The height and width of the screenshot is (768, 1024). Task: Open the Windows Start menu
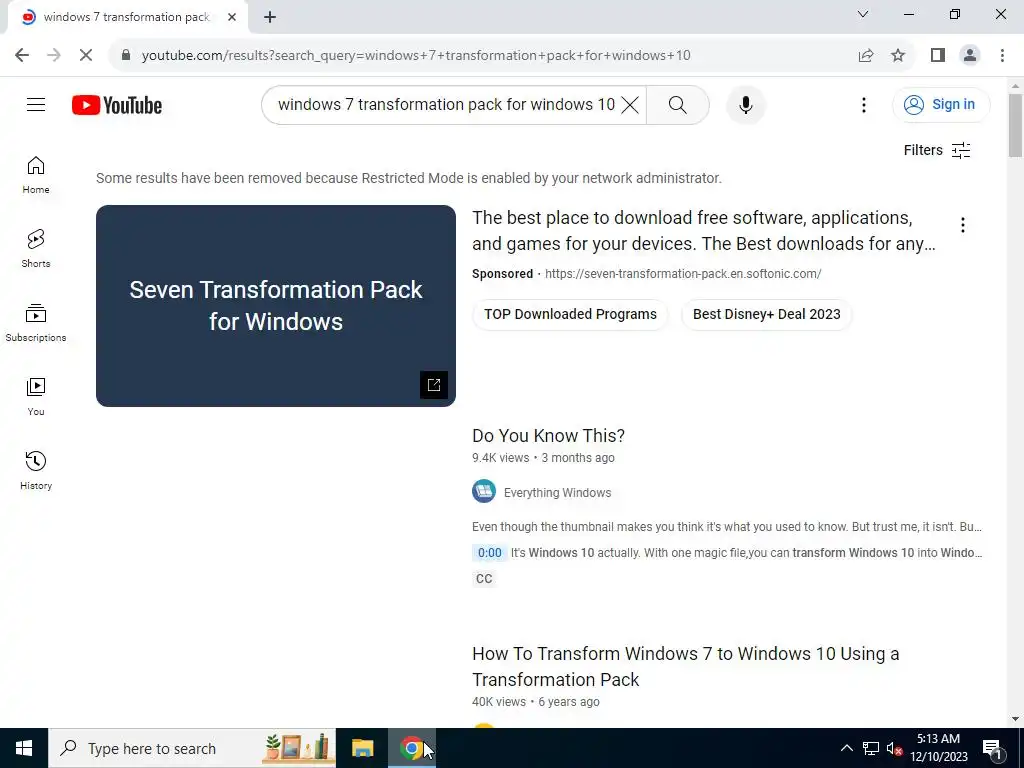coord(24,748)
